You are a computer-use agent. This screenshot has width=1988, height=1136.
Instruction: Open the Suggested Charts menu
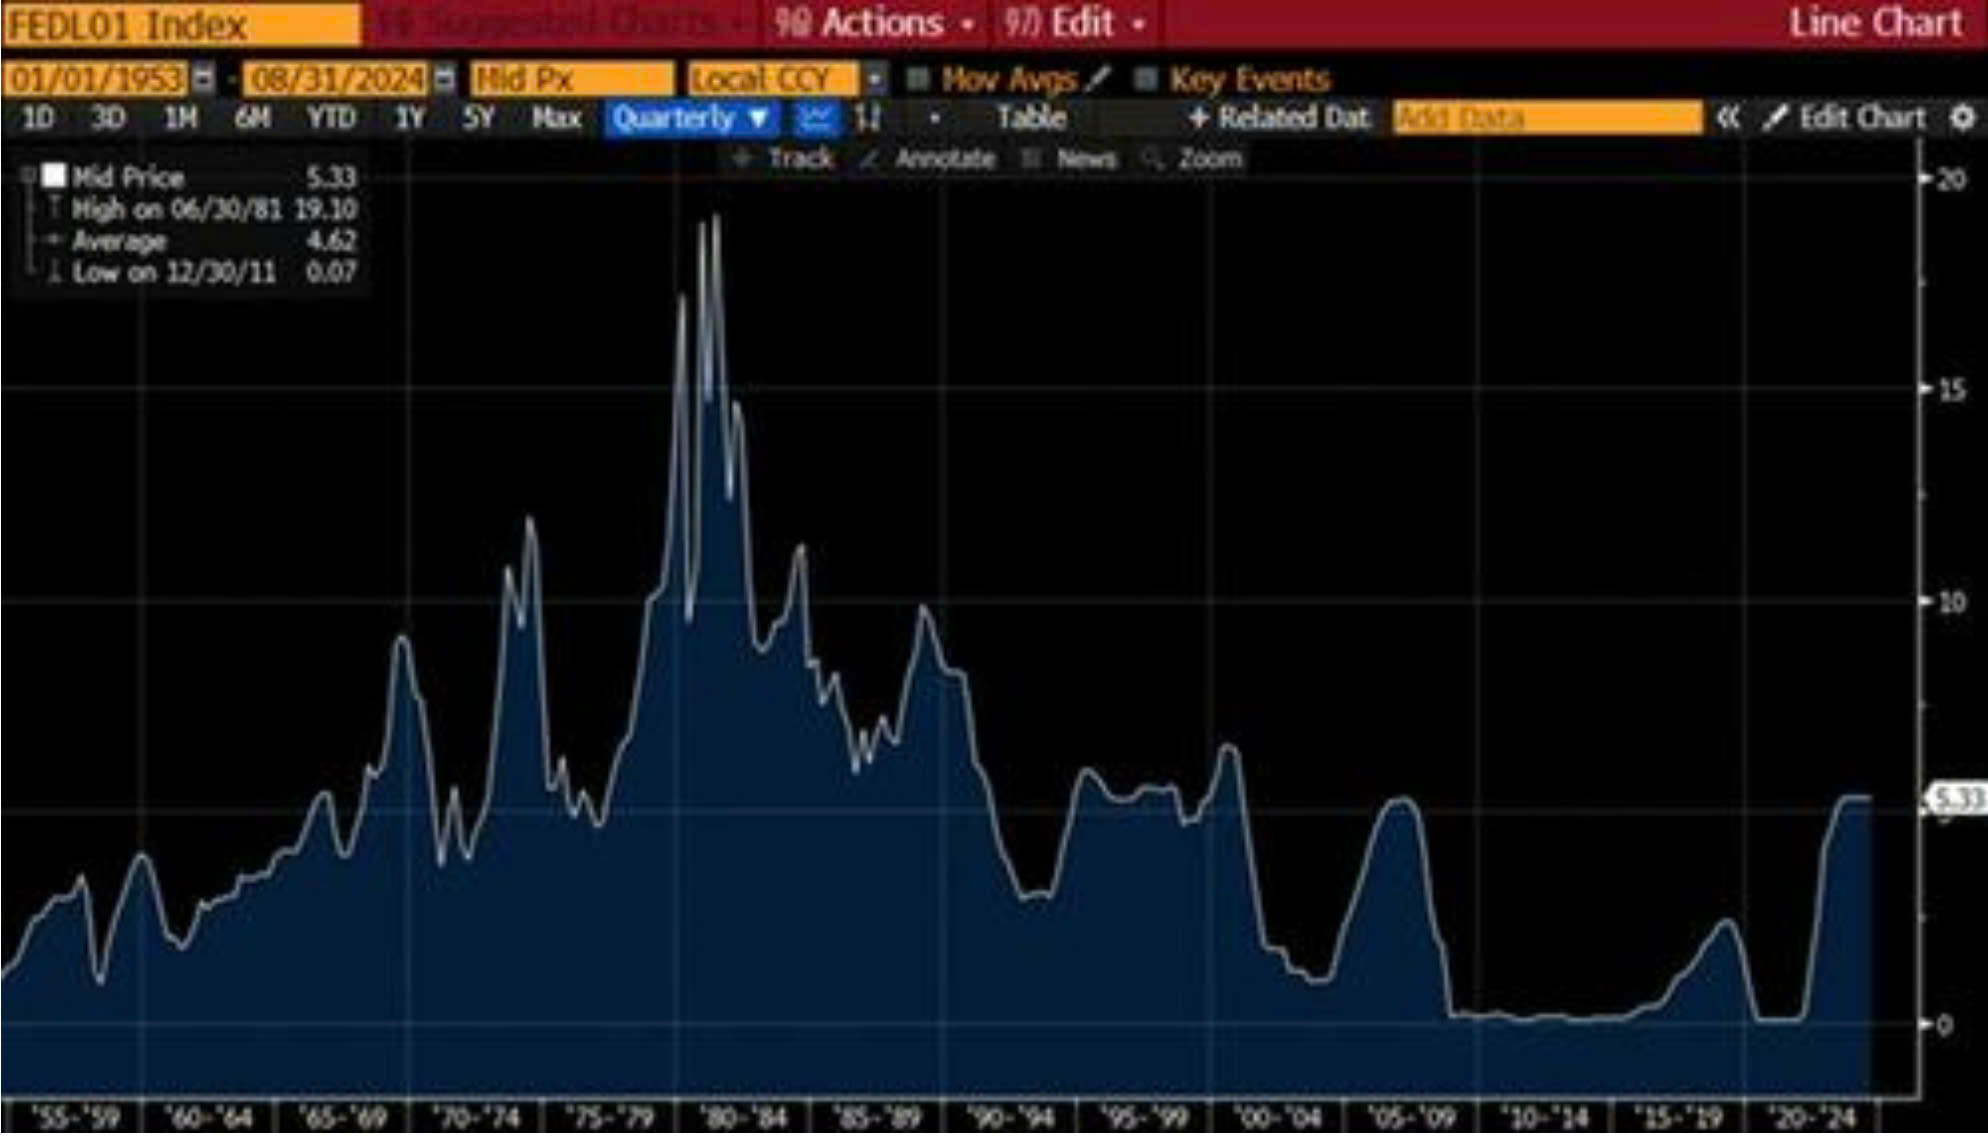pos(563,23)
